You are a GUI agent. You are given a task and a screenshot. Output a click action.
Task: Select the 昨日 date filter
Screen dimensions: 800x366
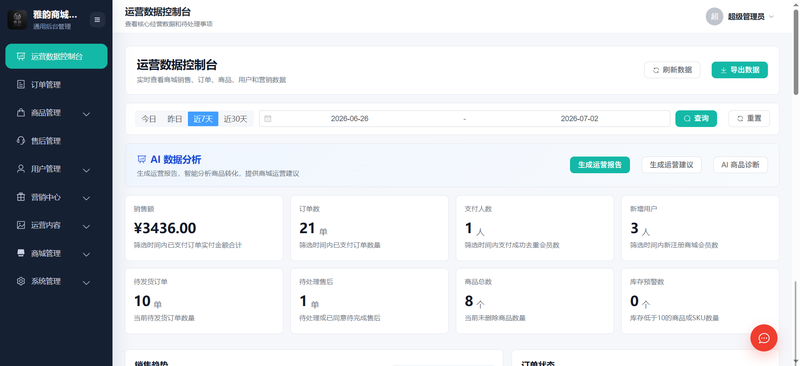click(x=175, y=118)
